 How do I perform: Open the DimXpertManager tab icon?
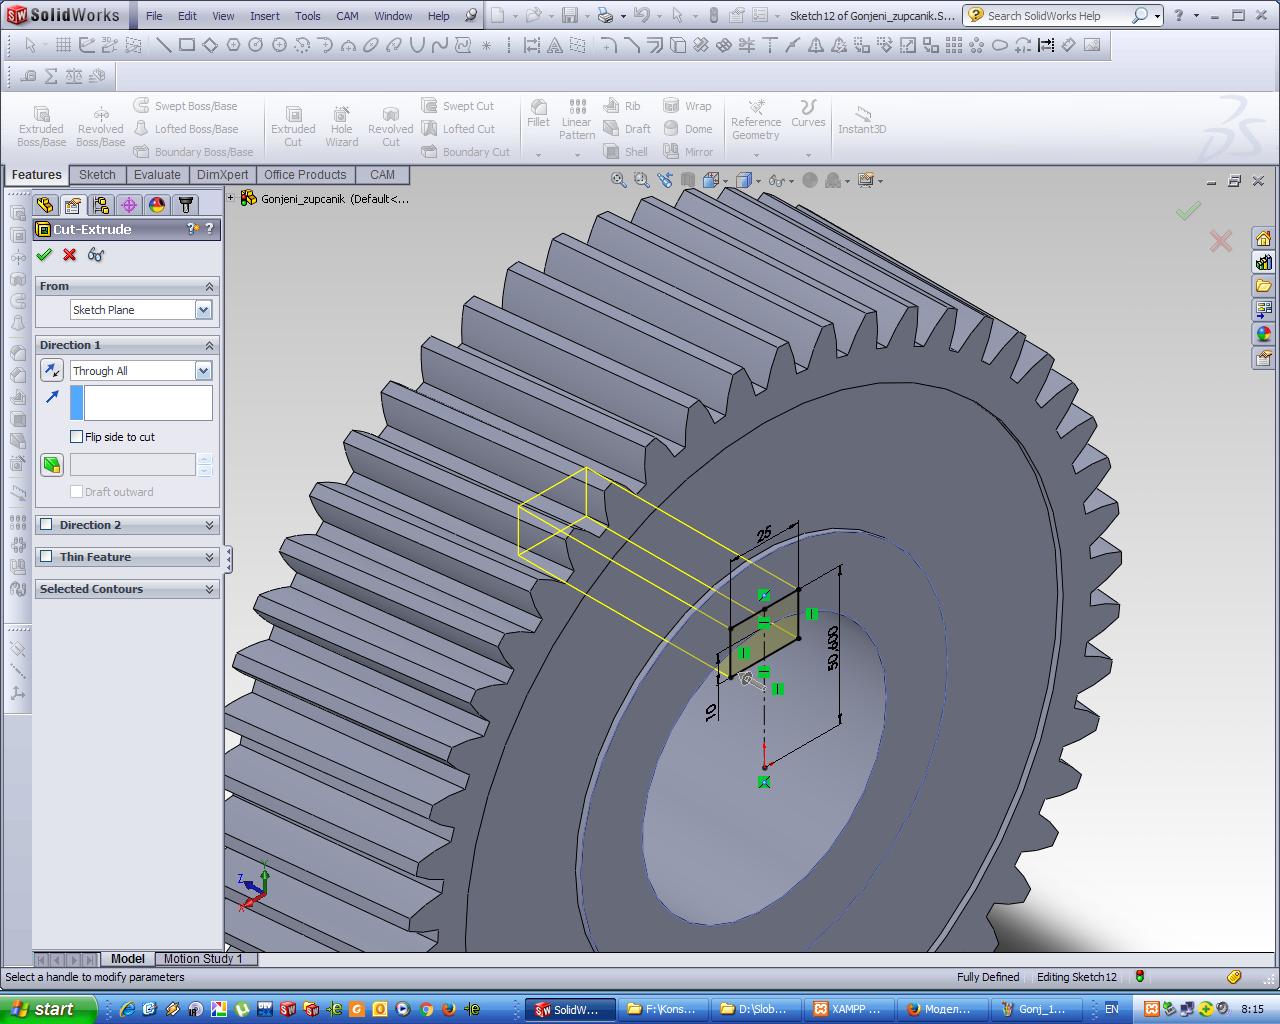coord(129,205)
